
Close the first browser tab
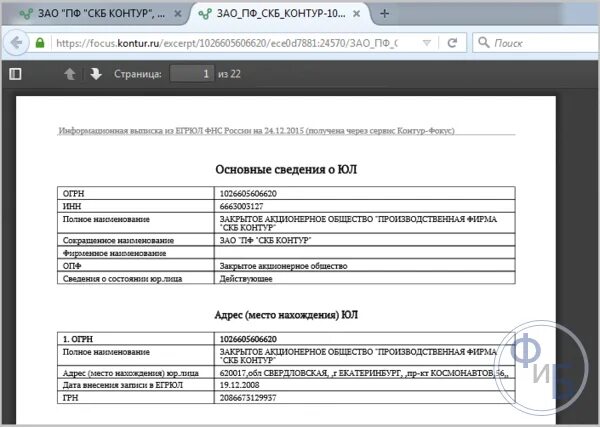(178, 14)
